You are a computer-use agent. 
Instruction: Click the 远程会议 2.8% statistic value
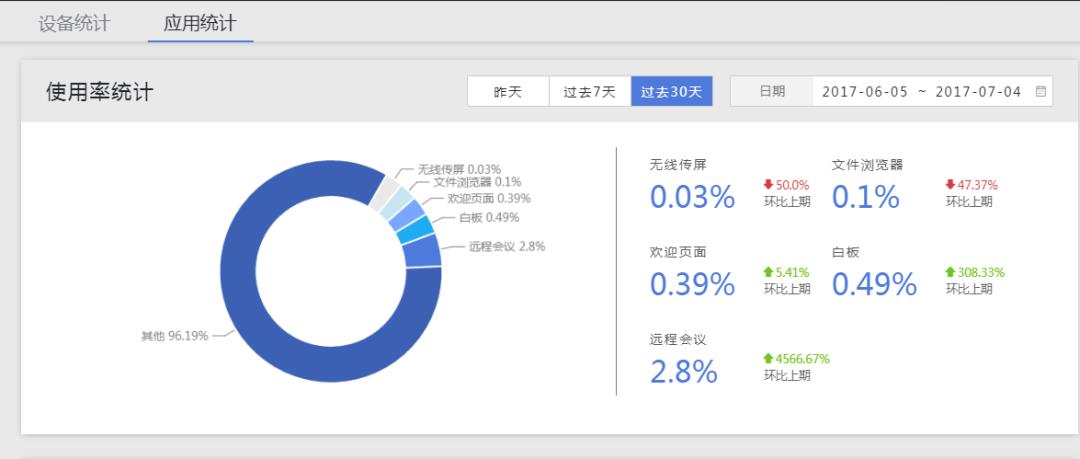tap(683, 371)
